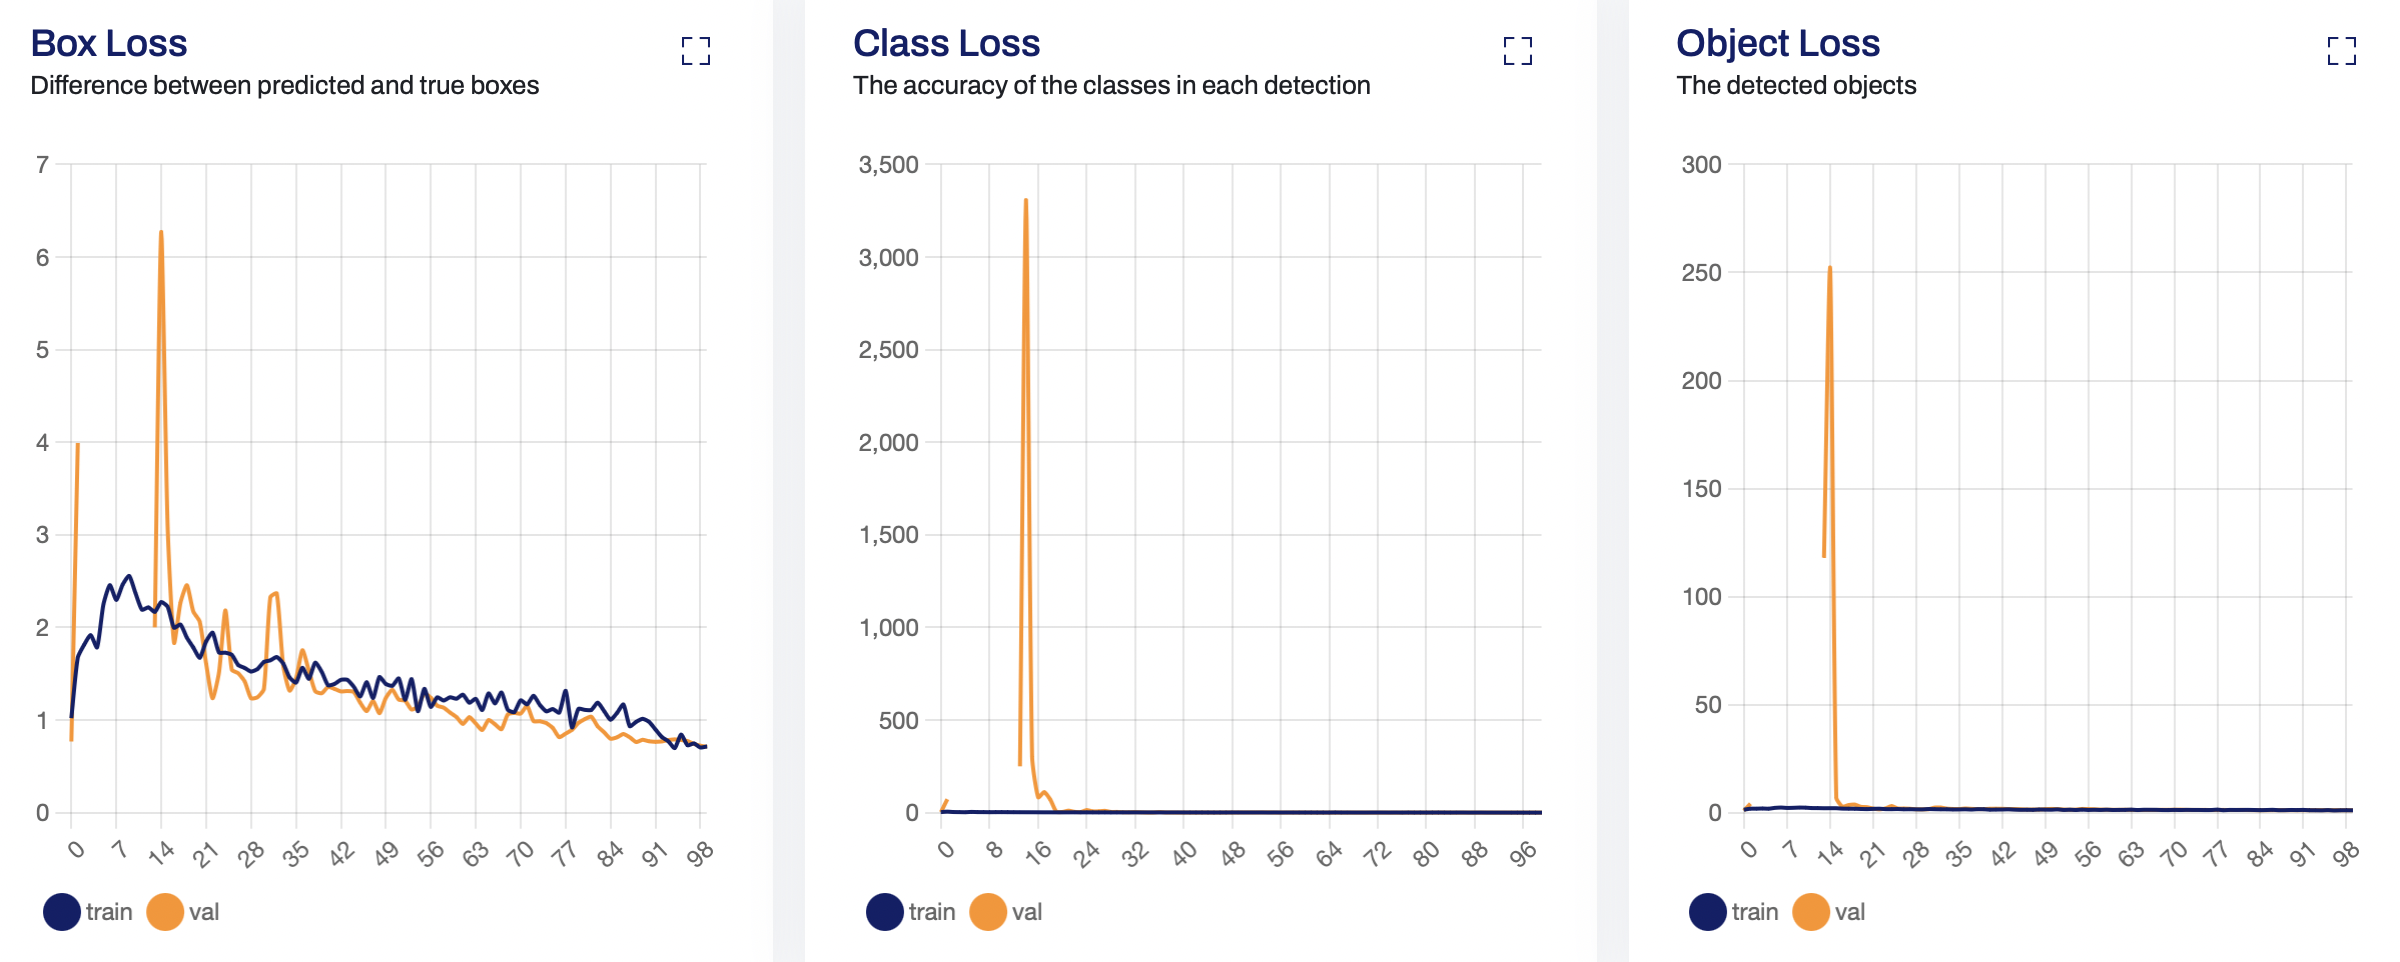Click the val spike peak in Box Loss chart

[x=161, y=233]
